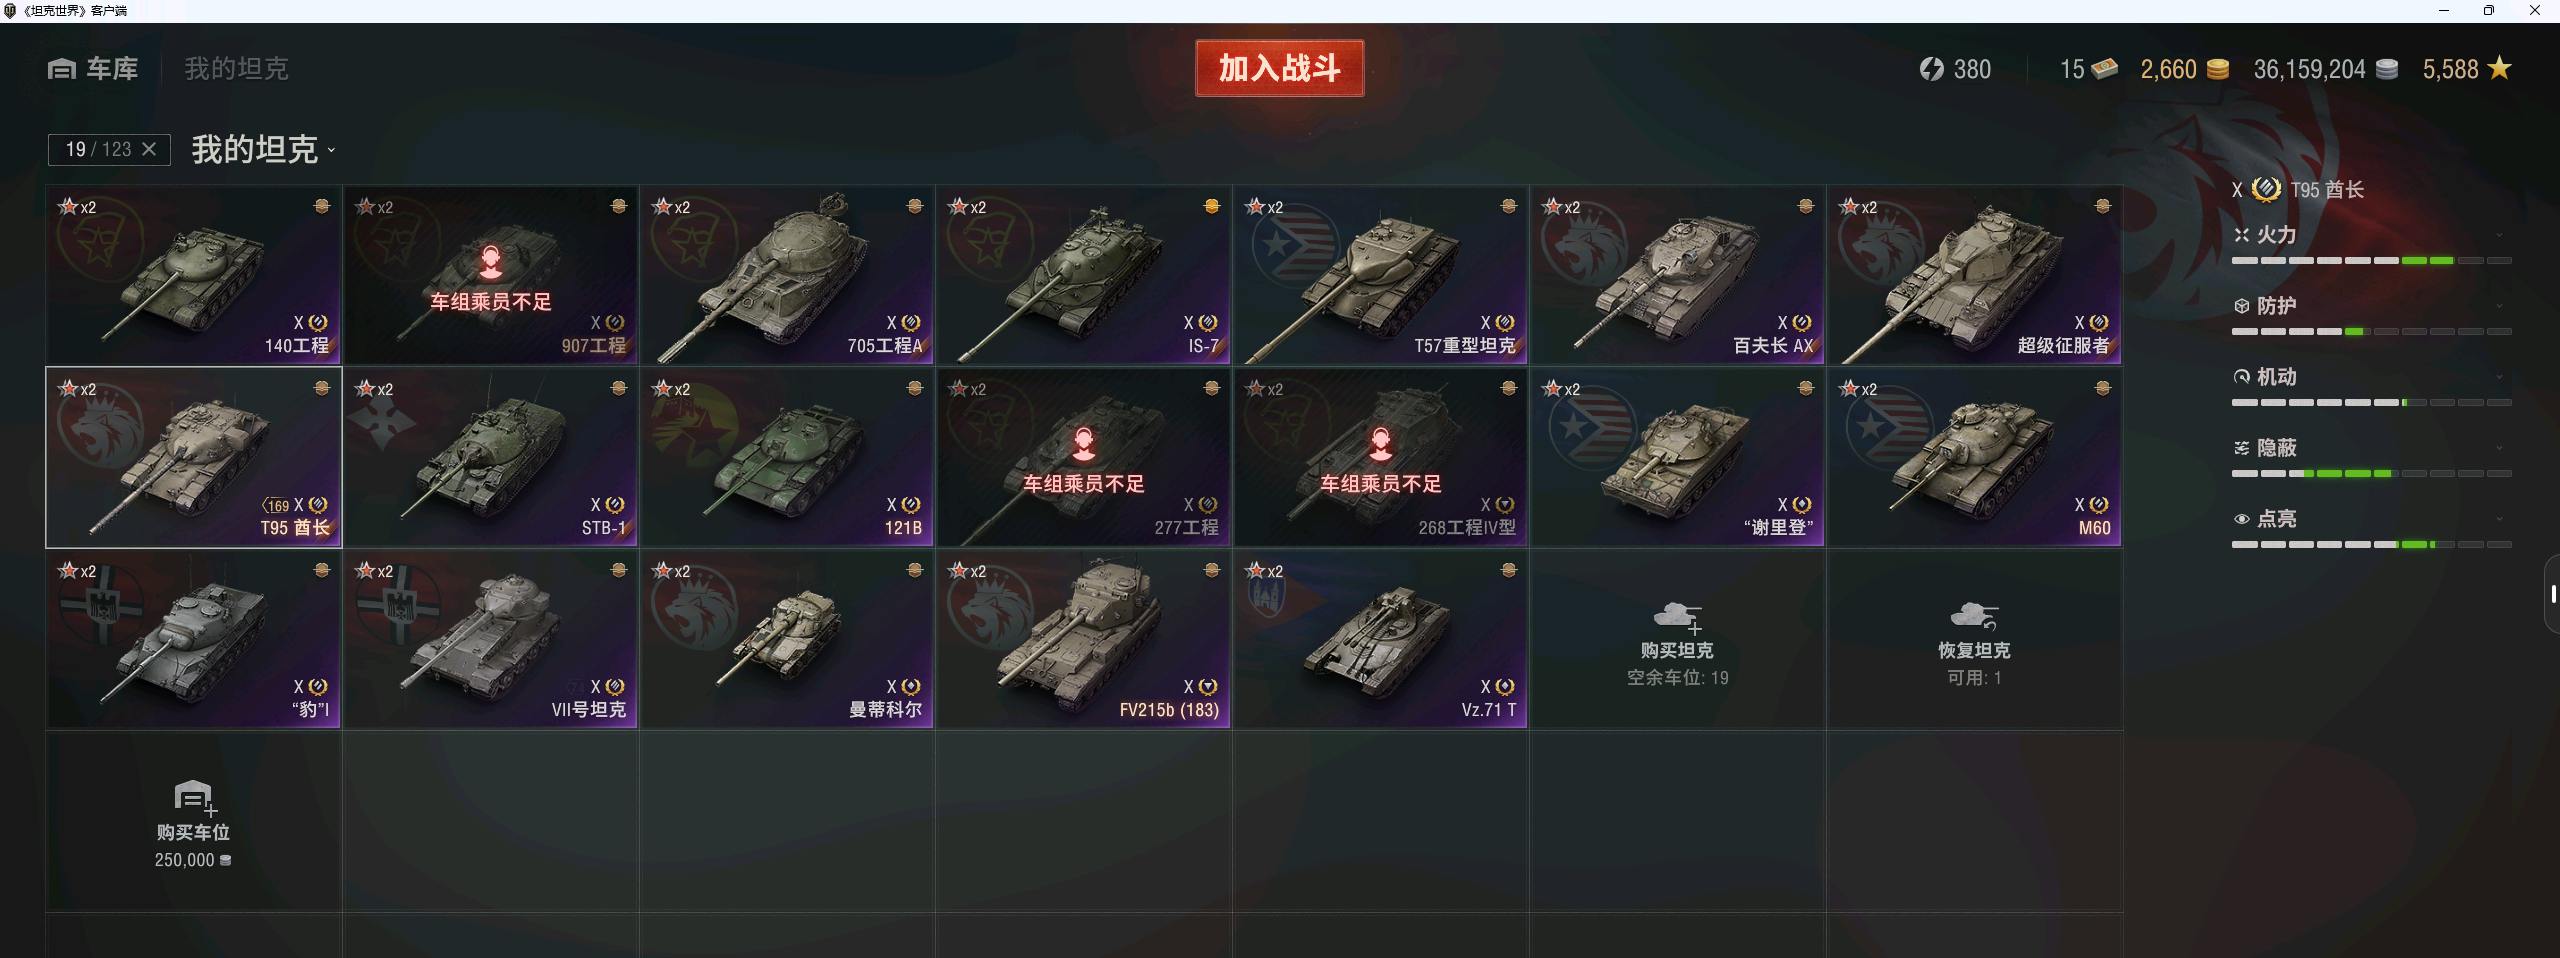Click the gold coins currency icon
2560x958 pixels.
[2217, 69]
